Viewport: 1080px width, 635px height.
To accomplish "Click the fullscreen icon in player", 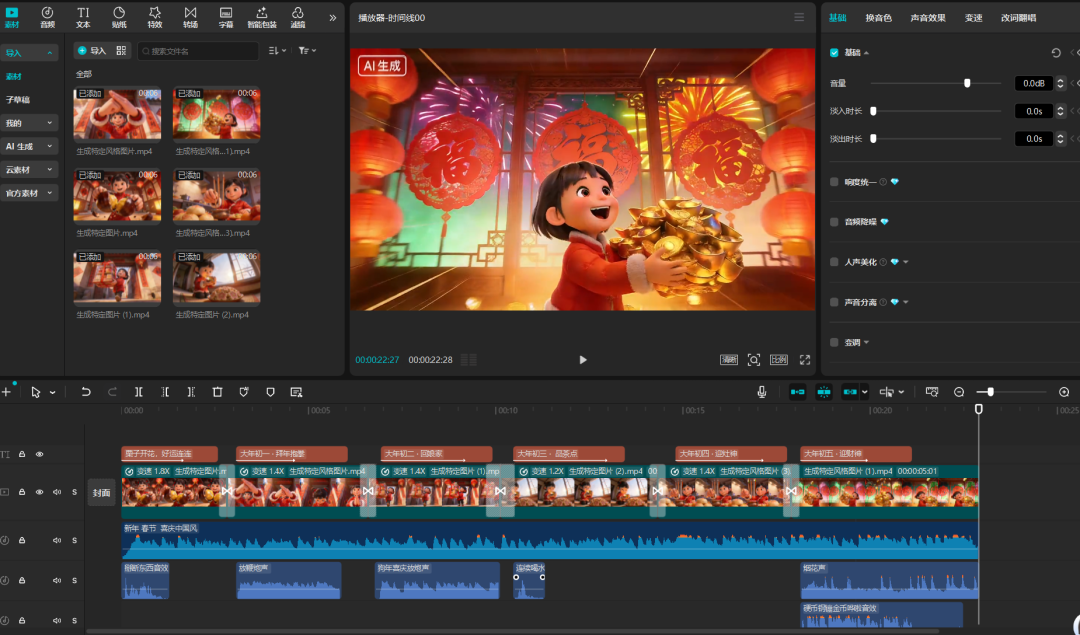I will [804, 360].
